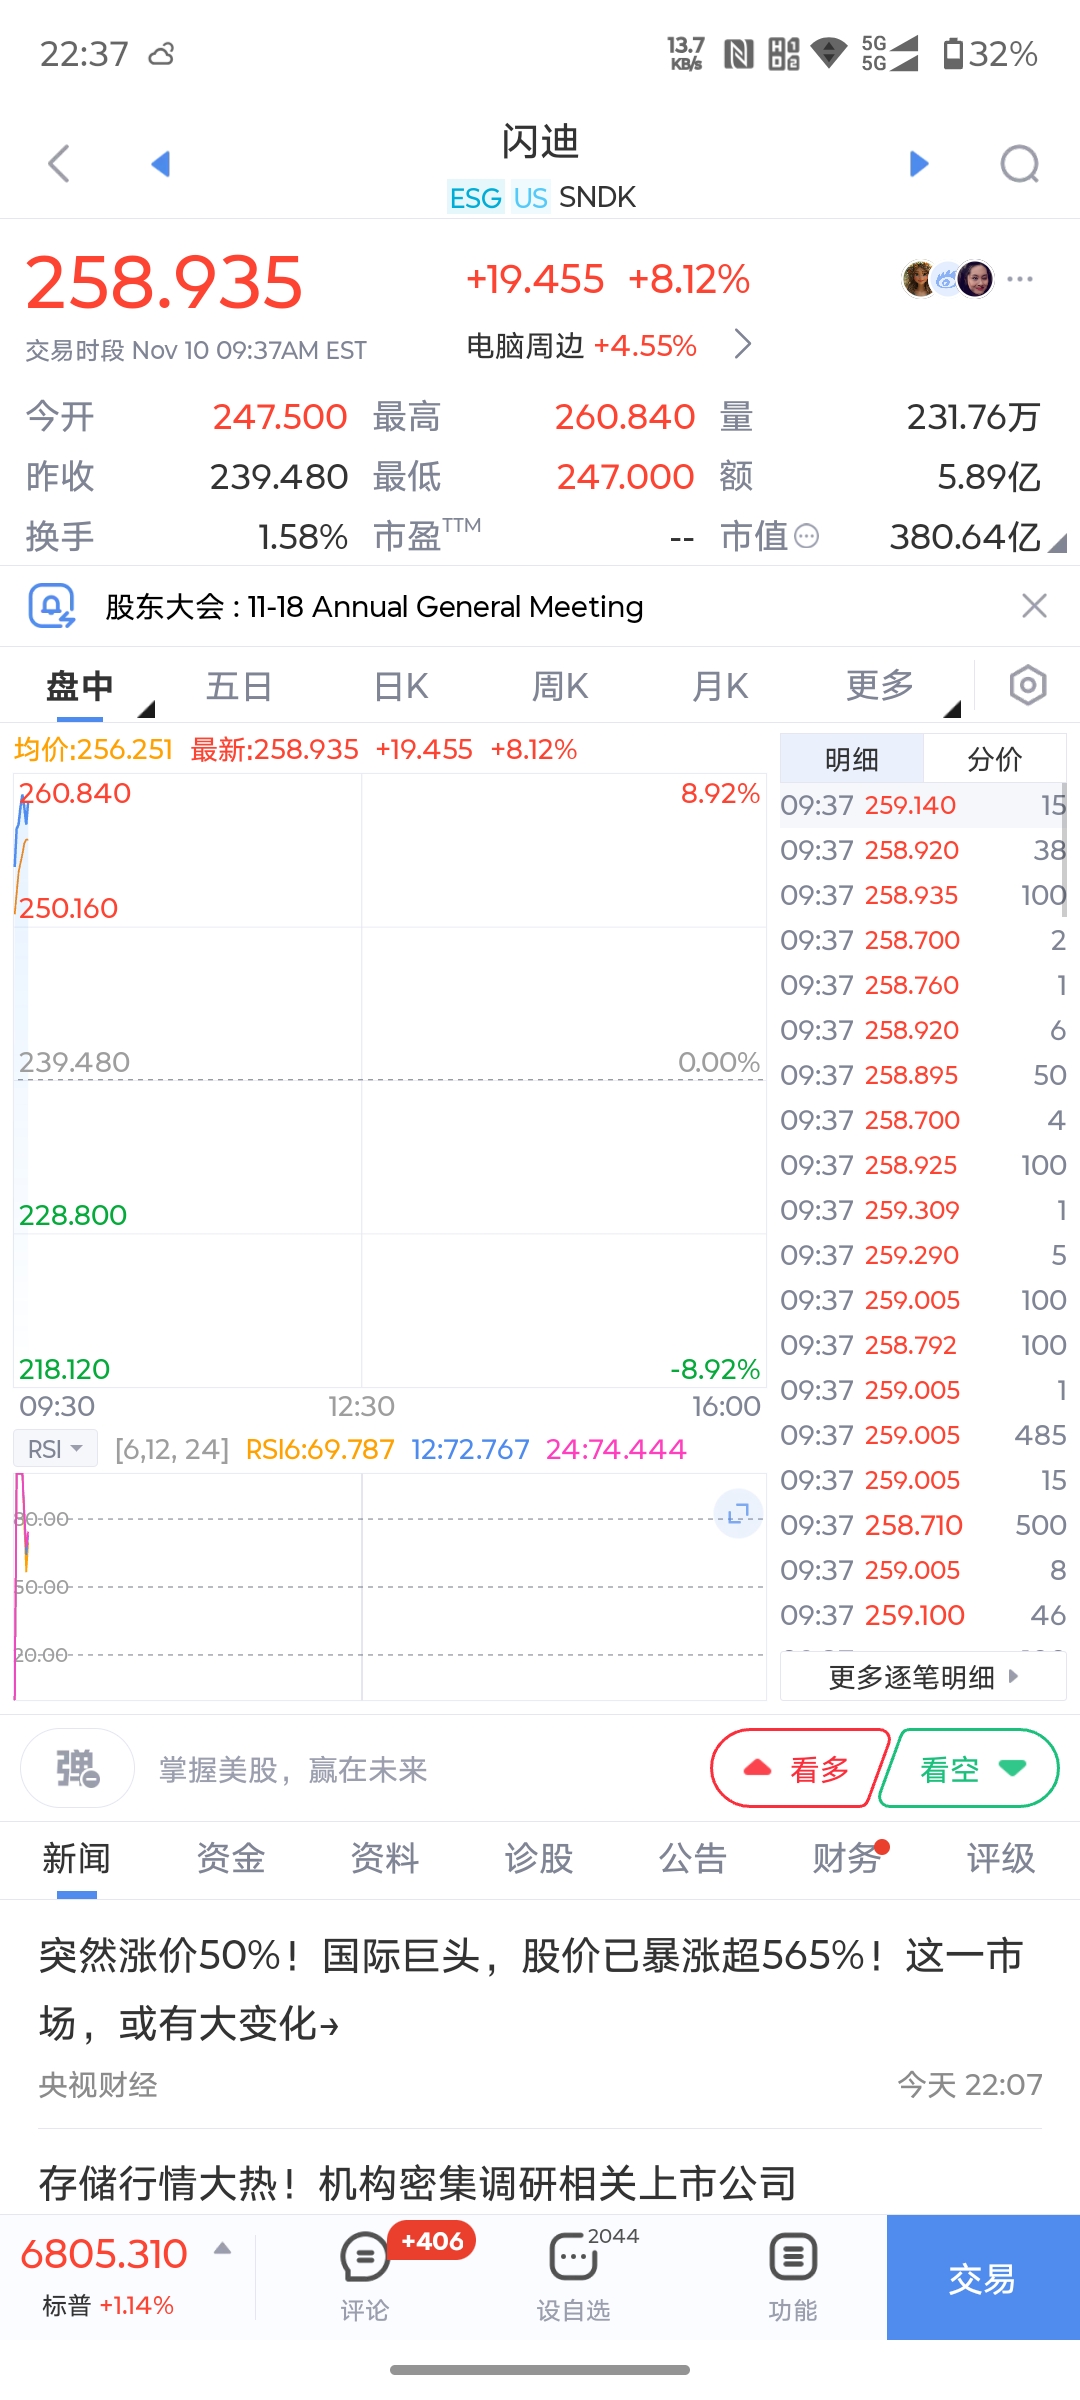Select the 五日 chart tab
This screenshot has width=1080, height=2400.
(x=239, y=687)
